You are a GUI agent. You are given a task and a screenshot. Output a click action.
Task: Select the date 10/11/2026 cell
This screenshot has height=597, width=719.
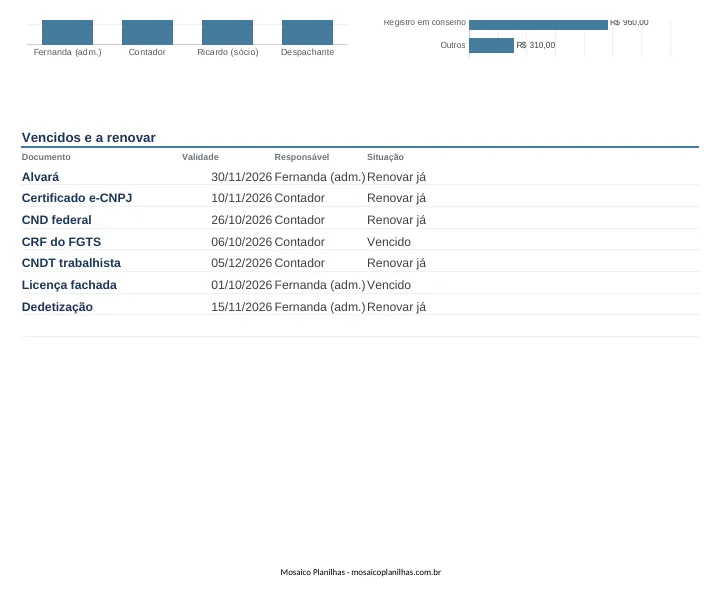point(242,198)
